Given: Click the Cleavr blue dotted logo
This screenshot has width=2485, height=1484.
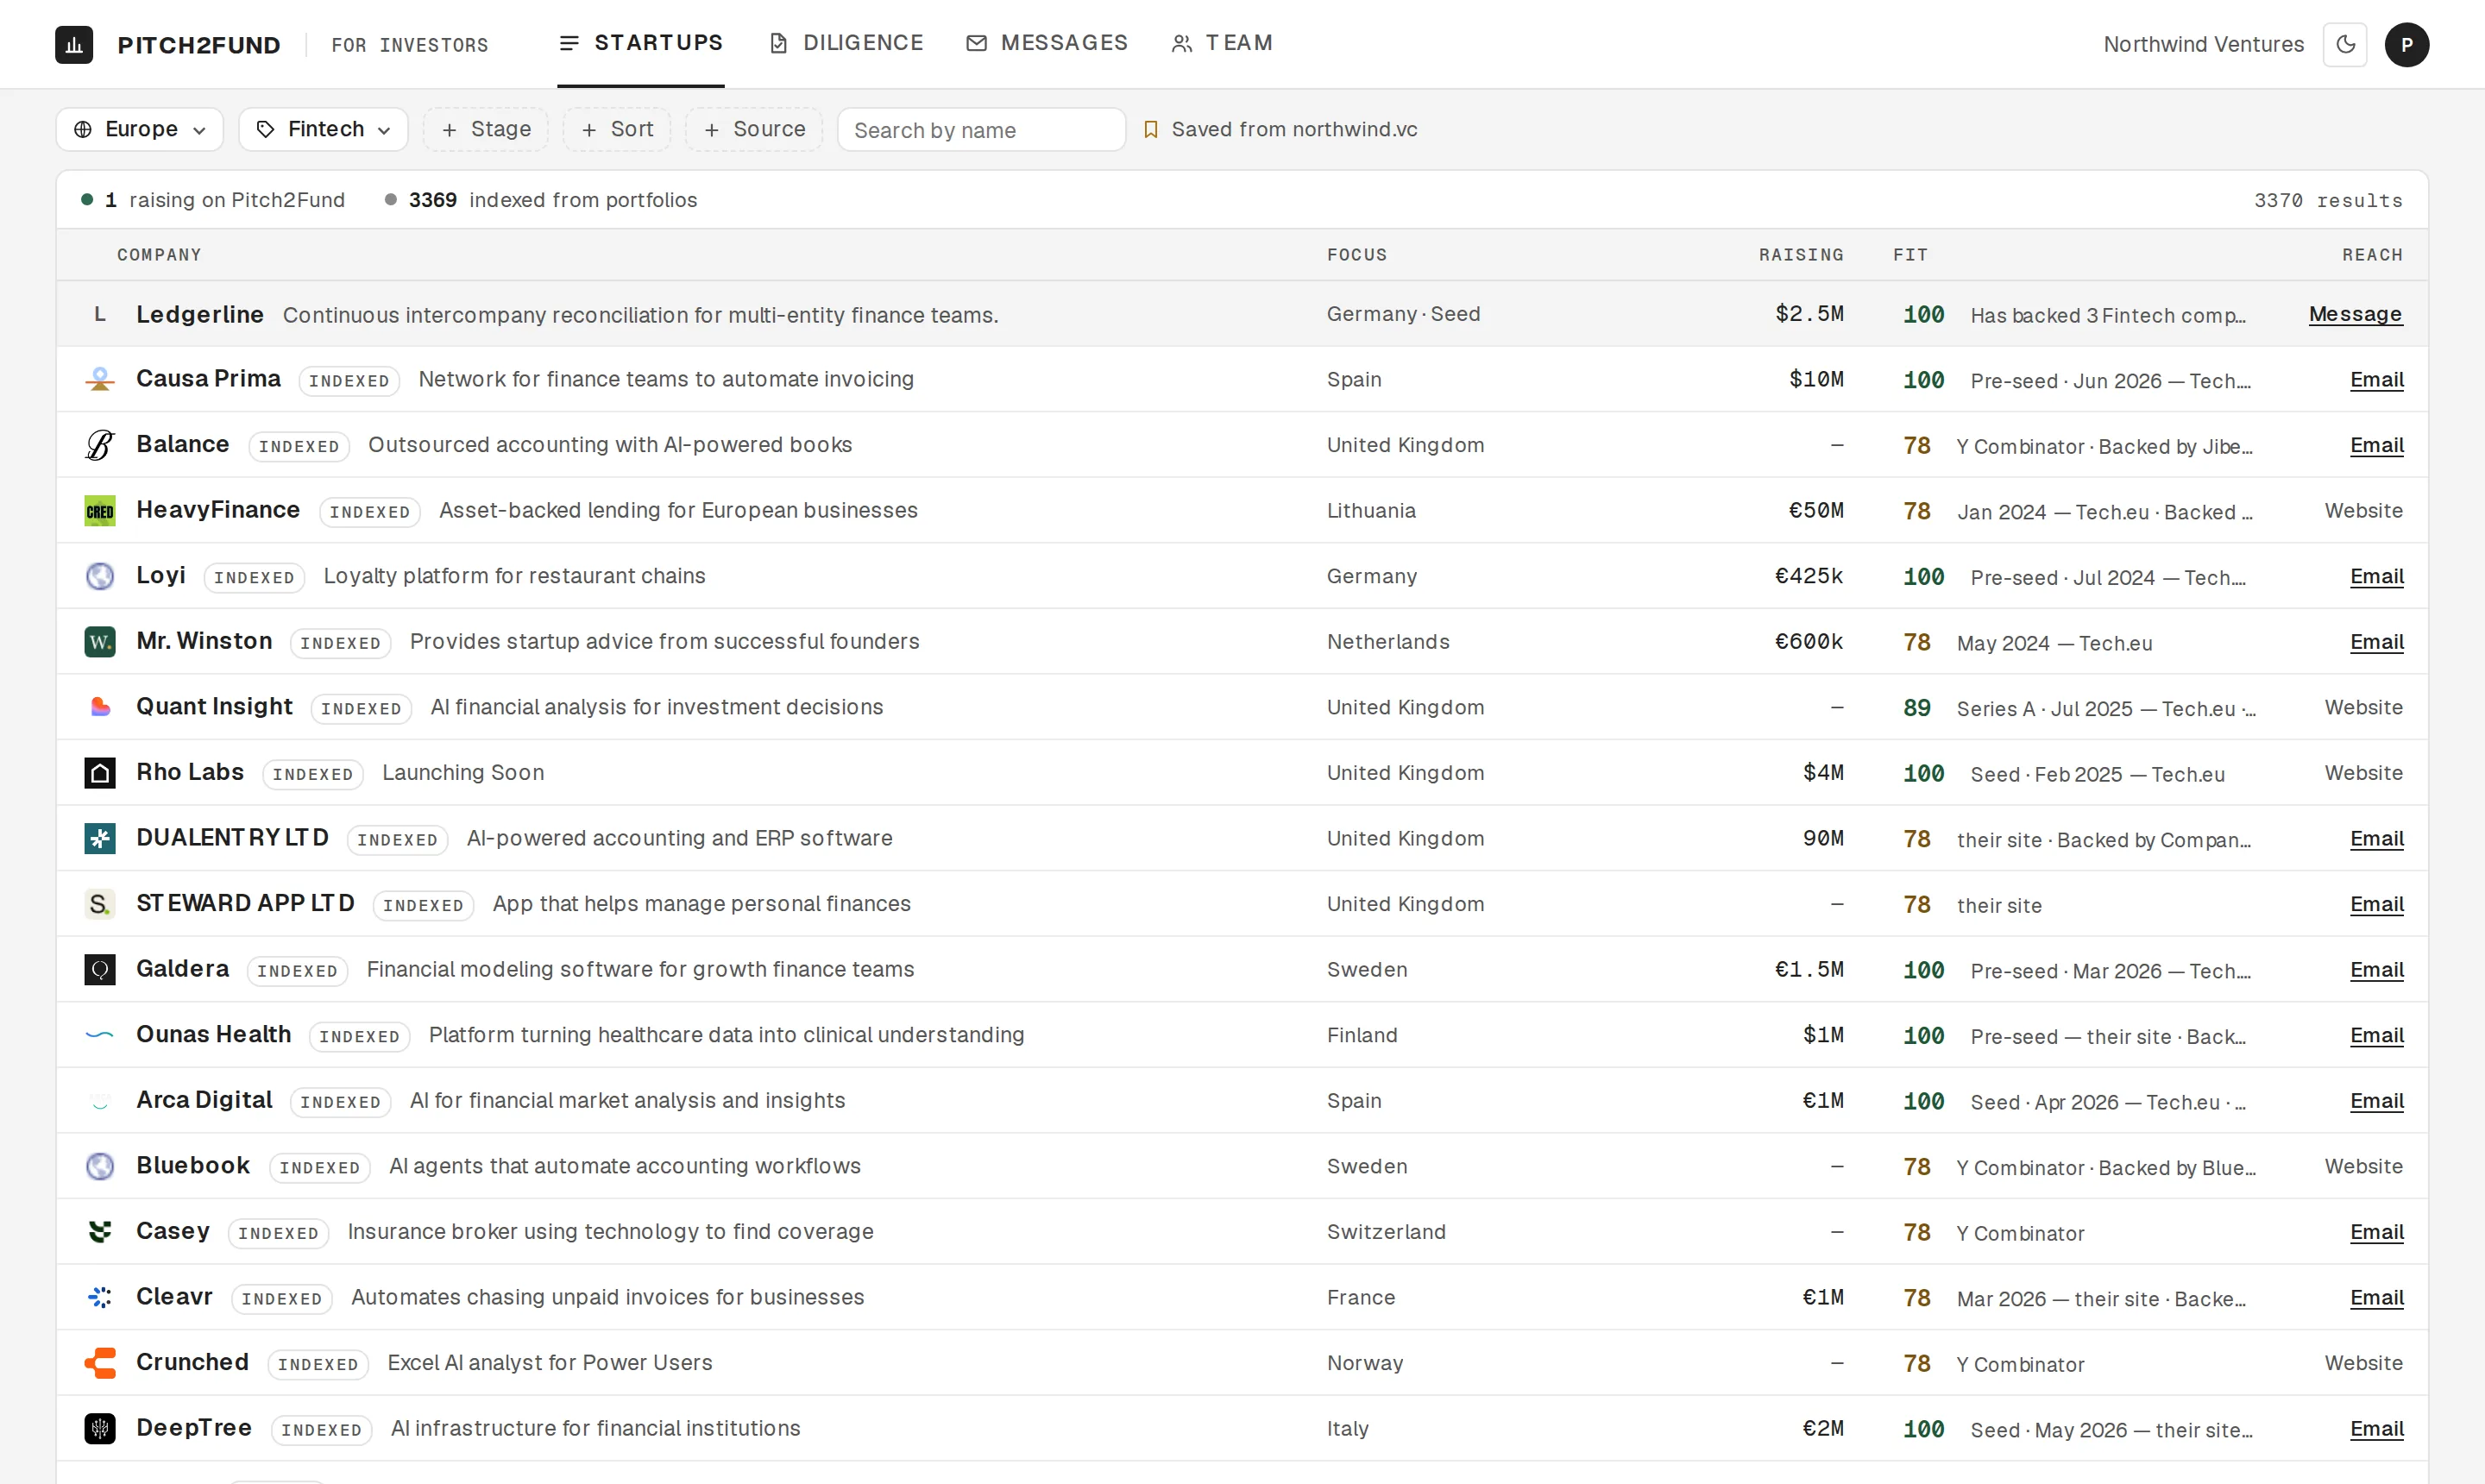Looking at the screenshot, I should [100, 1298].
